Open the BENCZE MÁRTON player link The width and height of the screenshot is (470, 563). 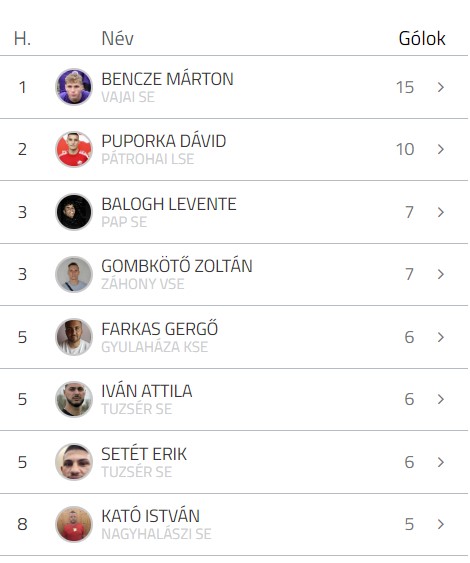[x=167, y=79]
